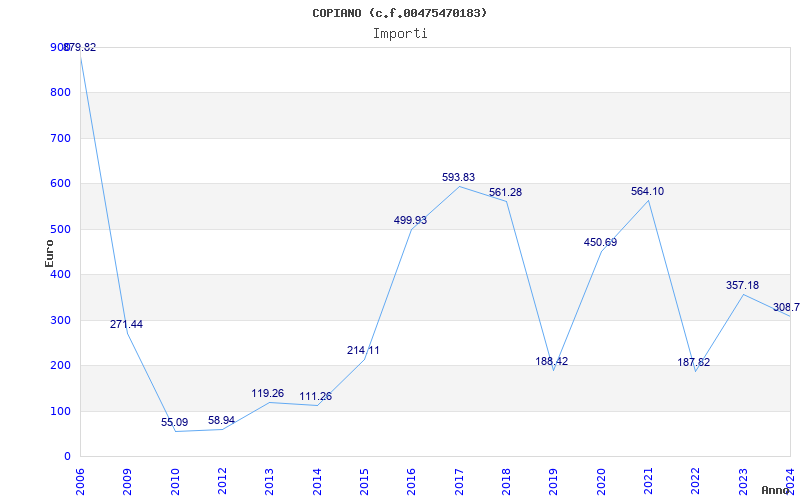Click the 400 value on Euro axis

tap(60, 274)
